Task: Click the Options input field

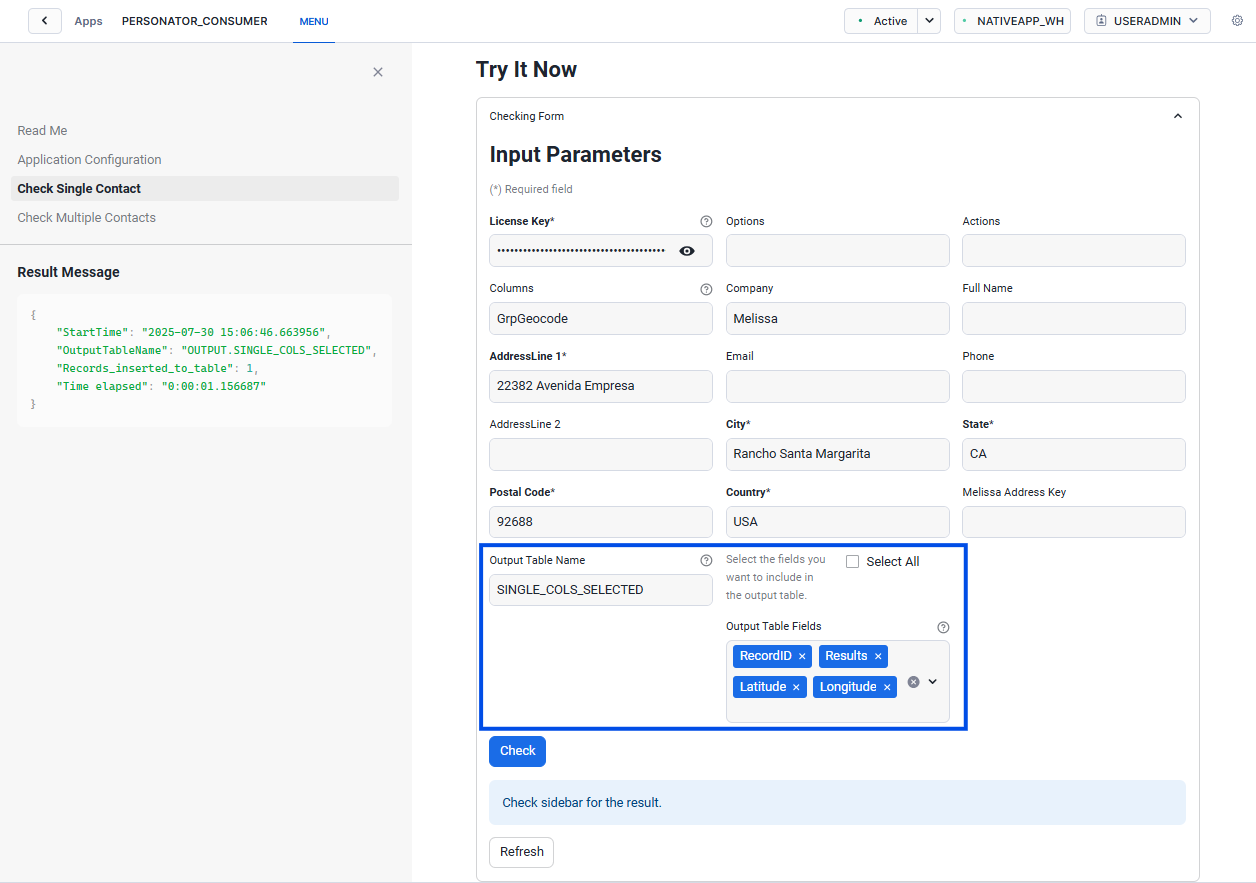Action: click(x=838, y=251)
